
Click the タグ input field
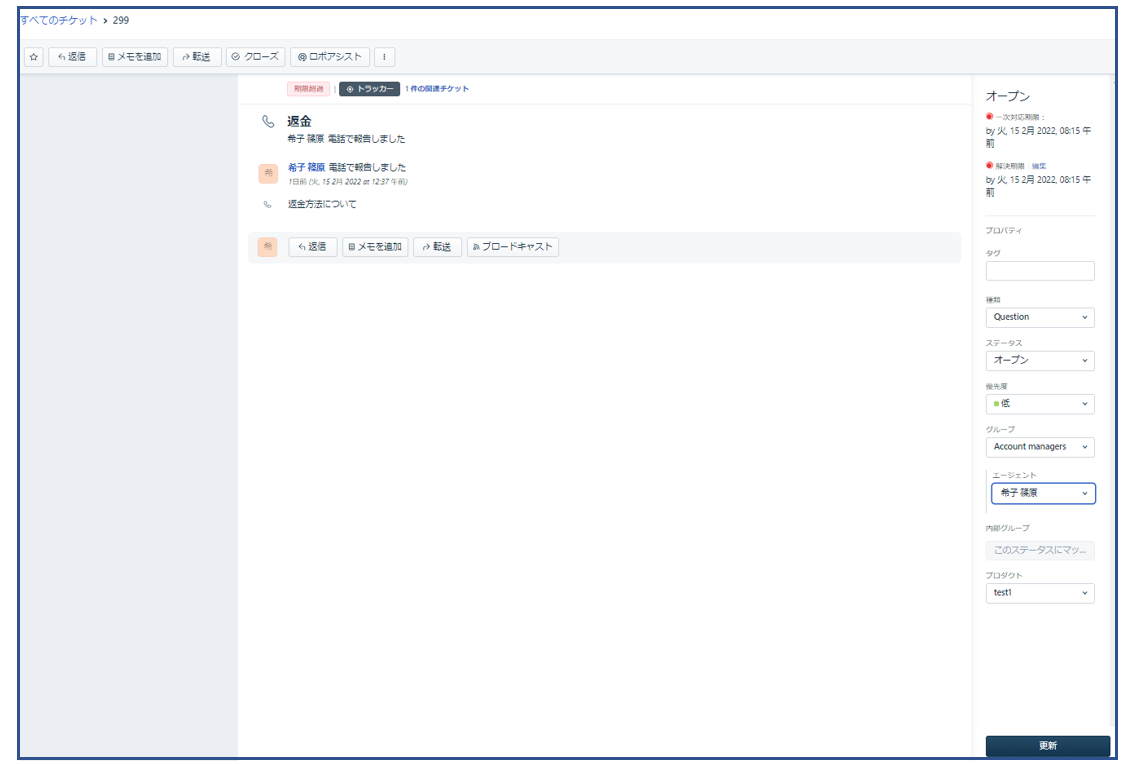(1040, 271)
